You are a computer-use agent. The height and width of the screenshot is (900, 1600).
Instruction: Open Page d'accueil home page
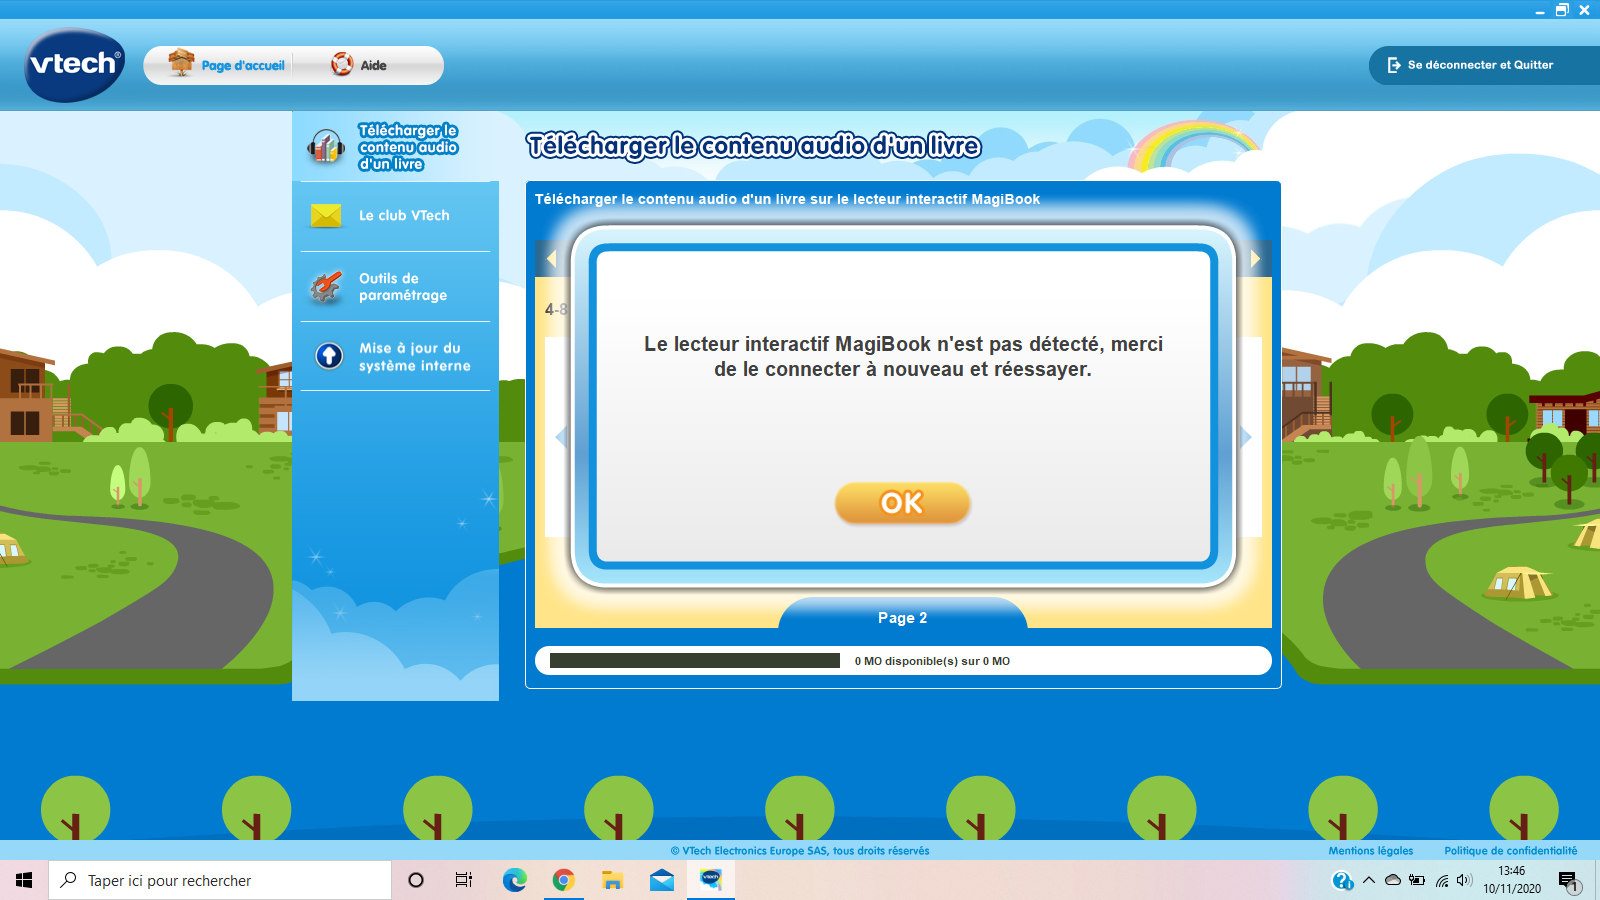point(243,65)
